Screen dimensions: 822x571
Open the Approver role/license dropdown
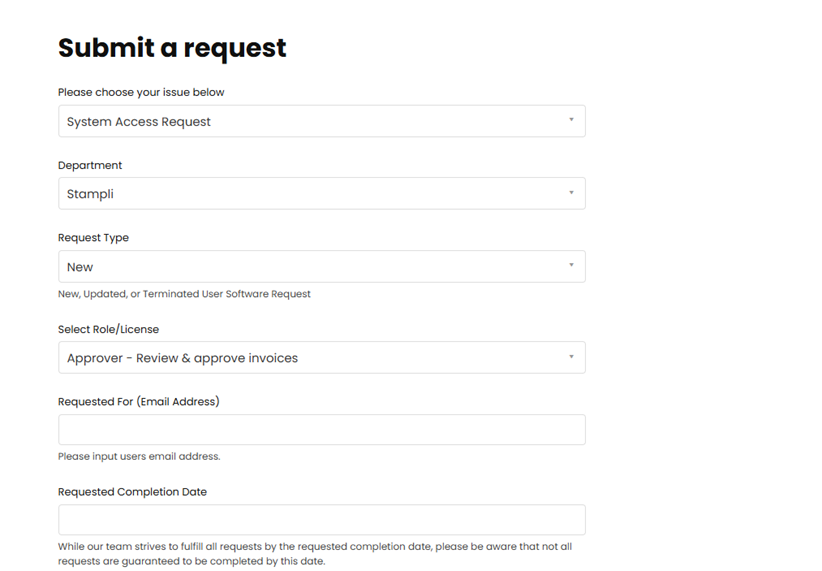pyautogui.click(x=321, y=358)
